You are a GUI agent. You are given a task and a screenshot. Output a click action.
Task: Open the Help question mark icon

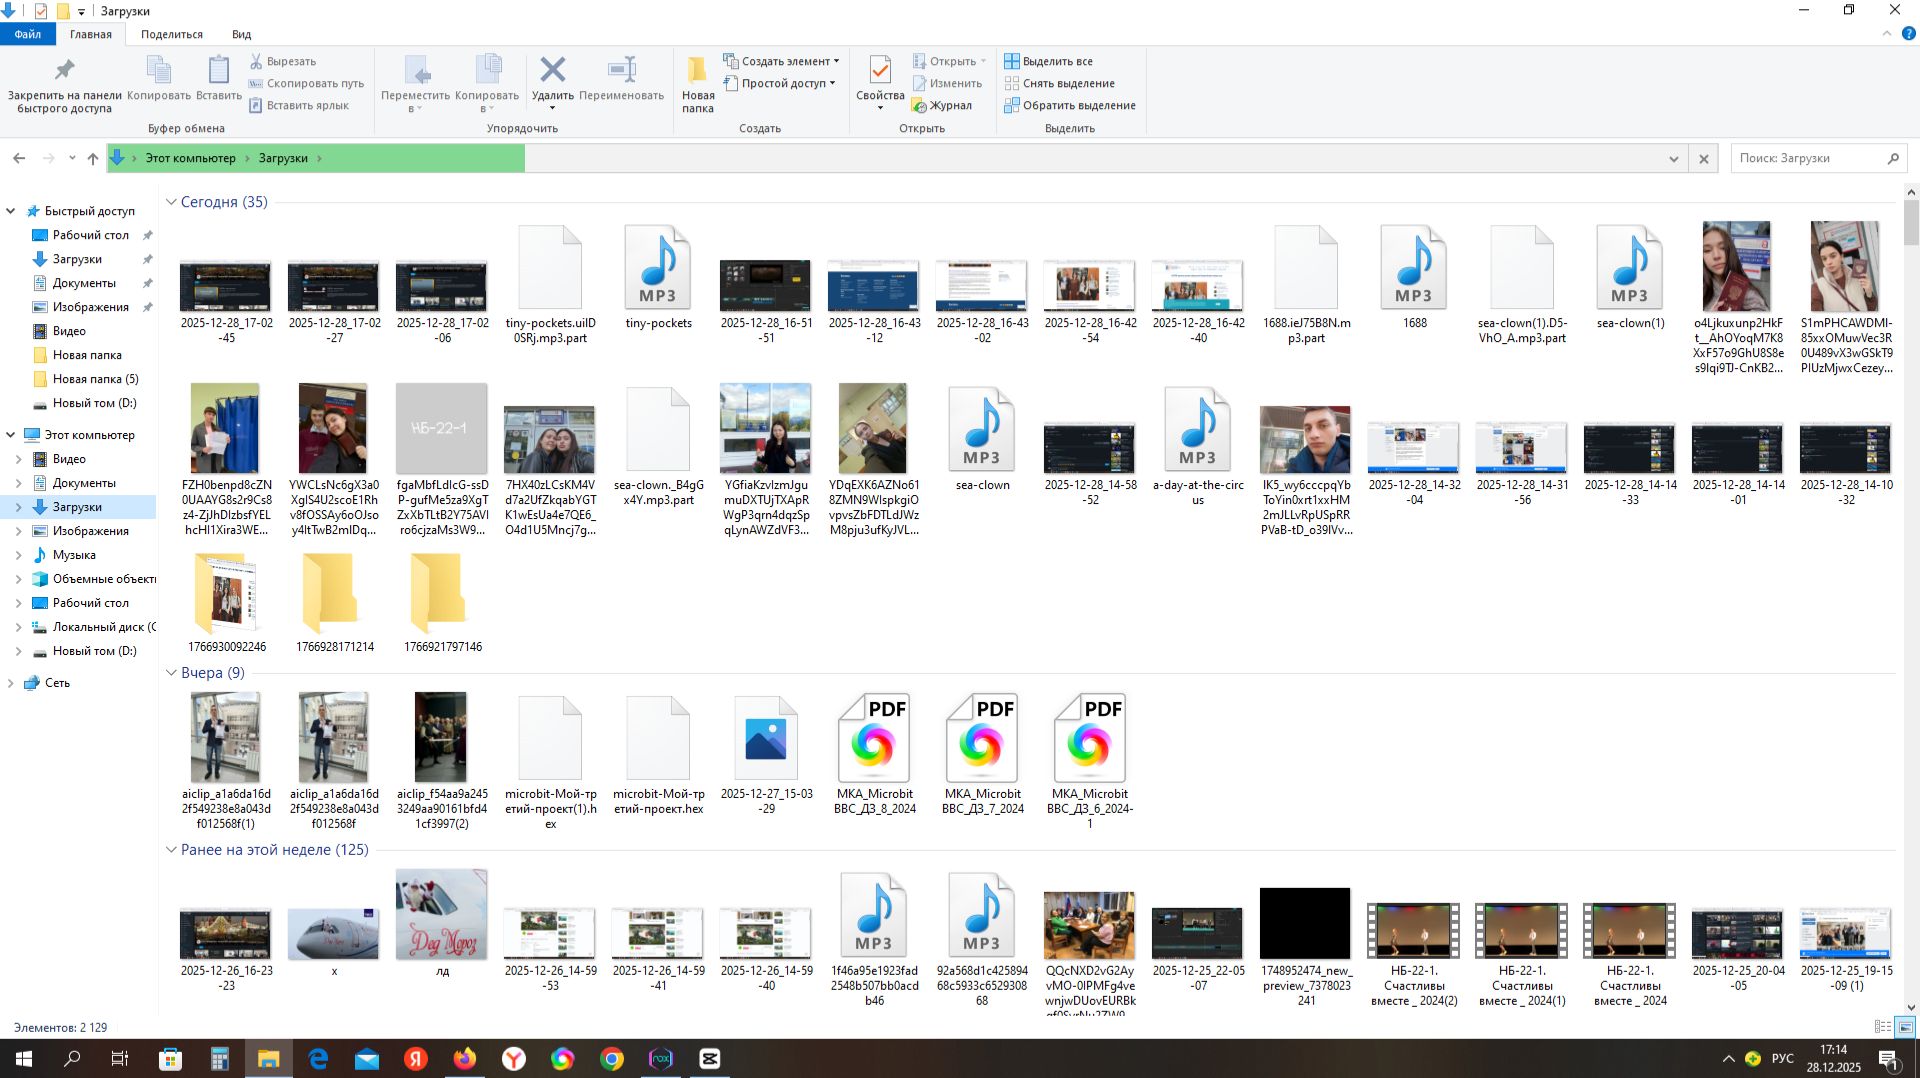tap(1907, 34)
